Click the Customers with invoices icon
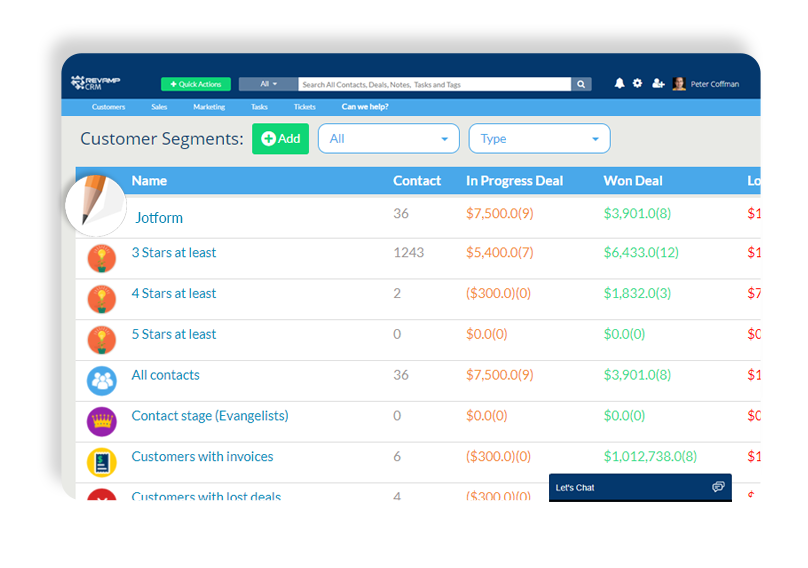808x568 pixels. click(102, 462)
